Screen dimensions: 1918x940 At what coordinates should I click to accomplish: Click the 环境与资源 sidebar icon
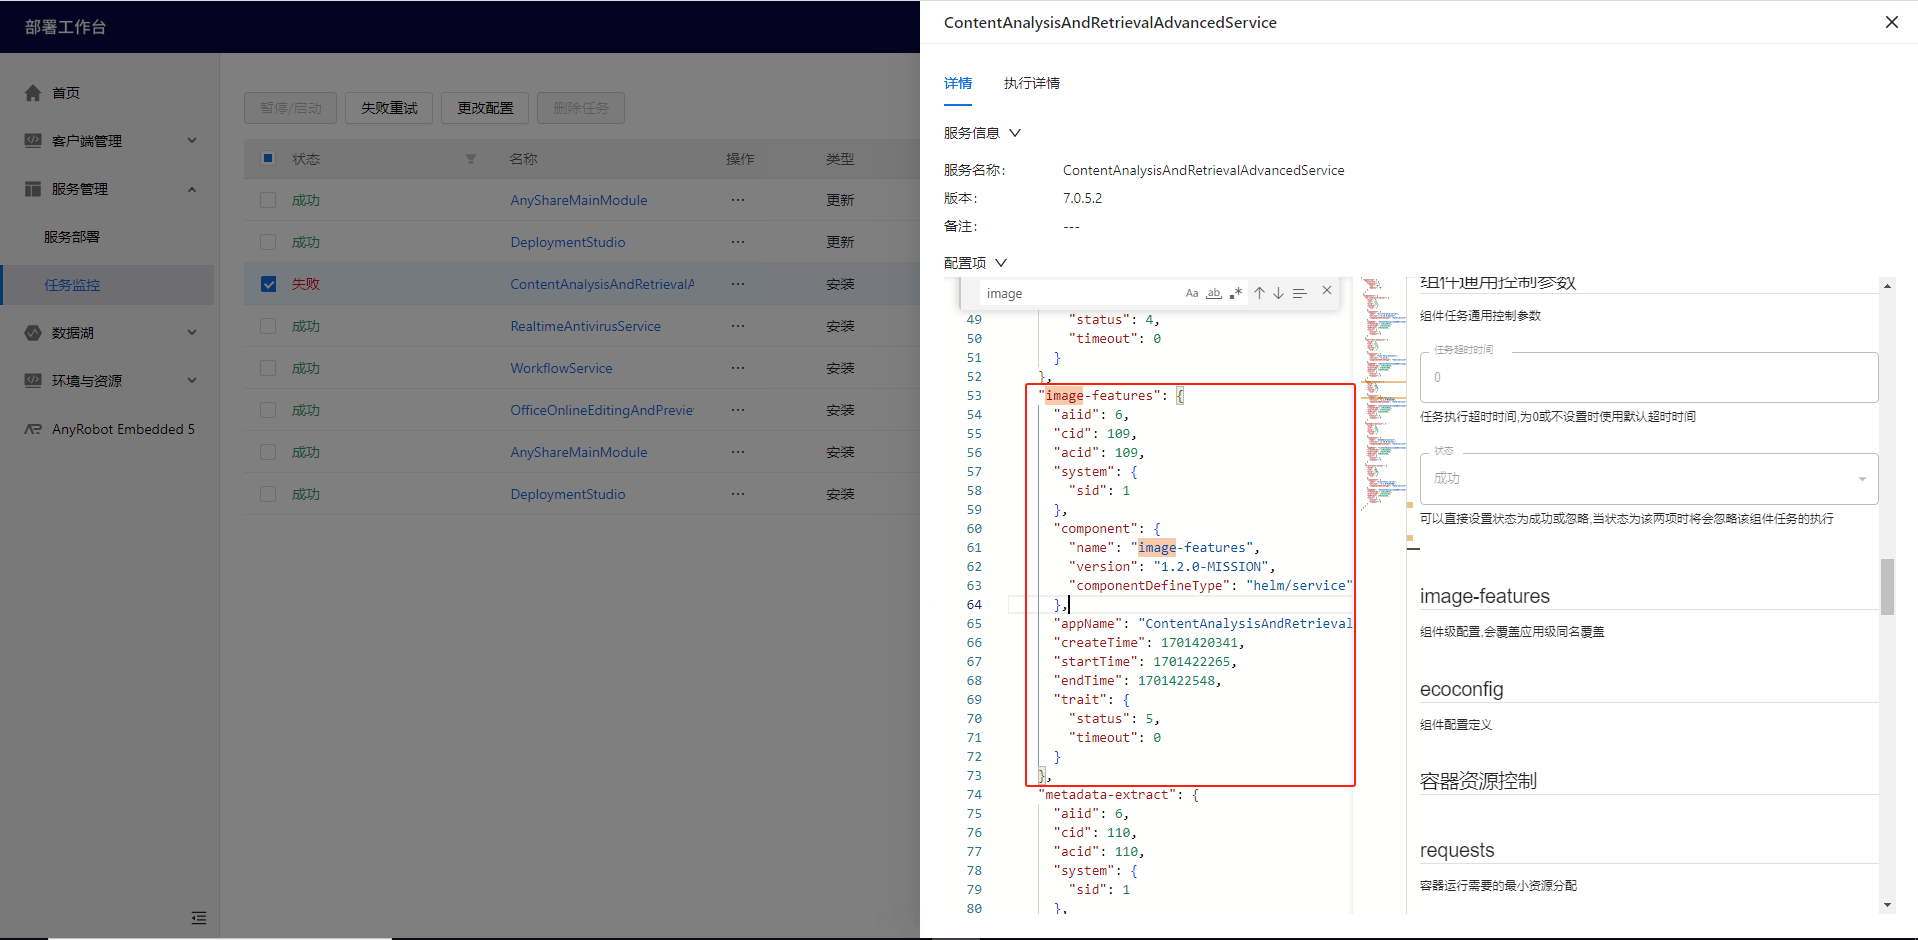pos(33,381)
